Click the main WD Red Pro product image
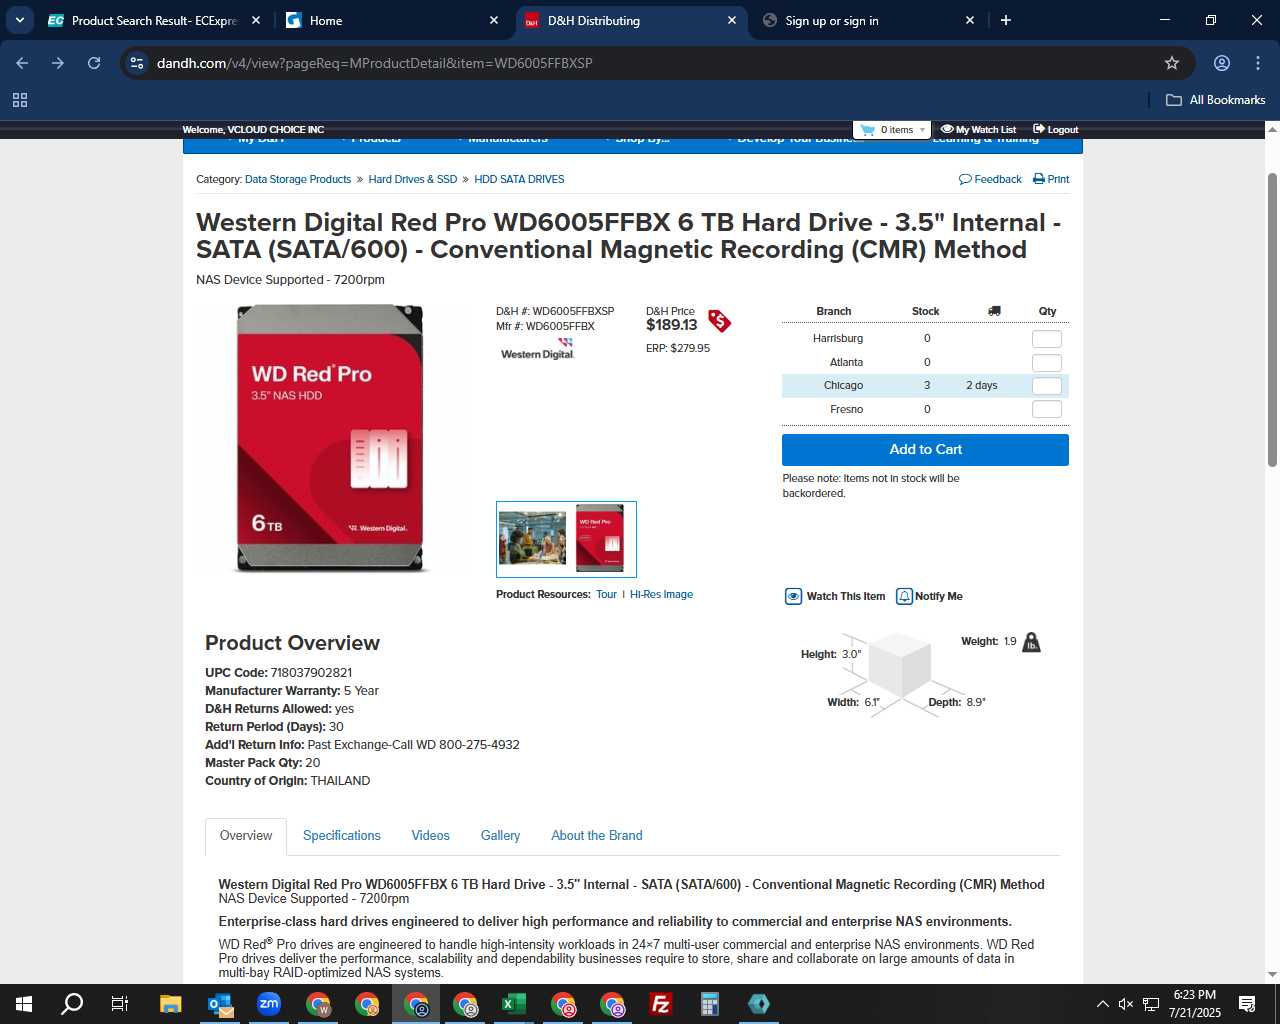Screen dimensions: 1280x1024 330,438
